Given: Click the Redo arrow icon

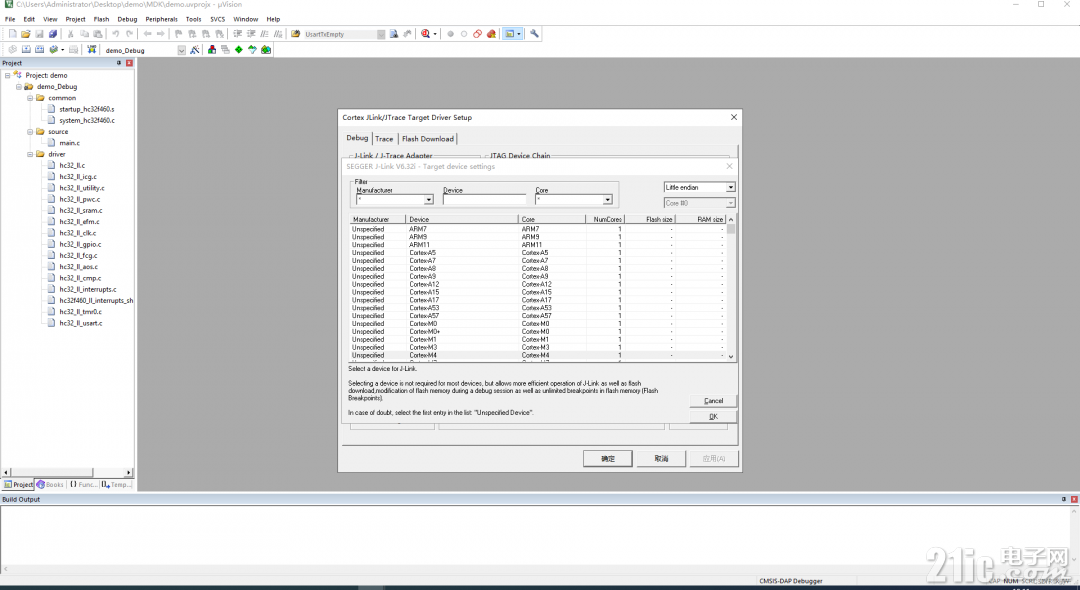Looking at the screenshot, I should tap(129, 34).
